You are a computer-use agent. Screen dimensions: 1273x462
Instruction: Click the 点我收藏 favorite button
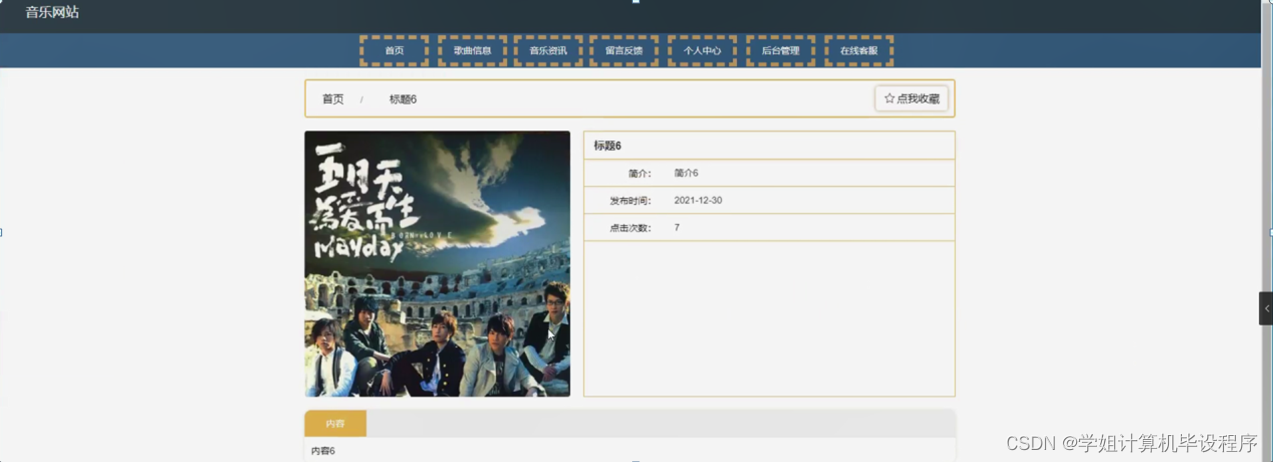point(911,99)
